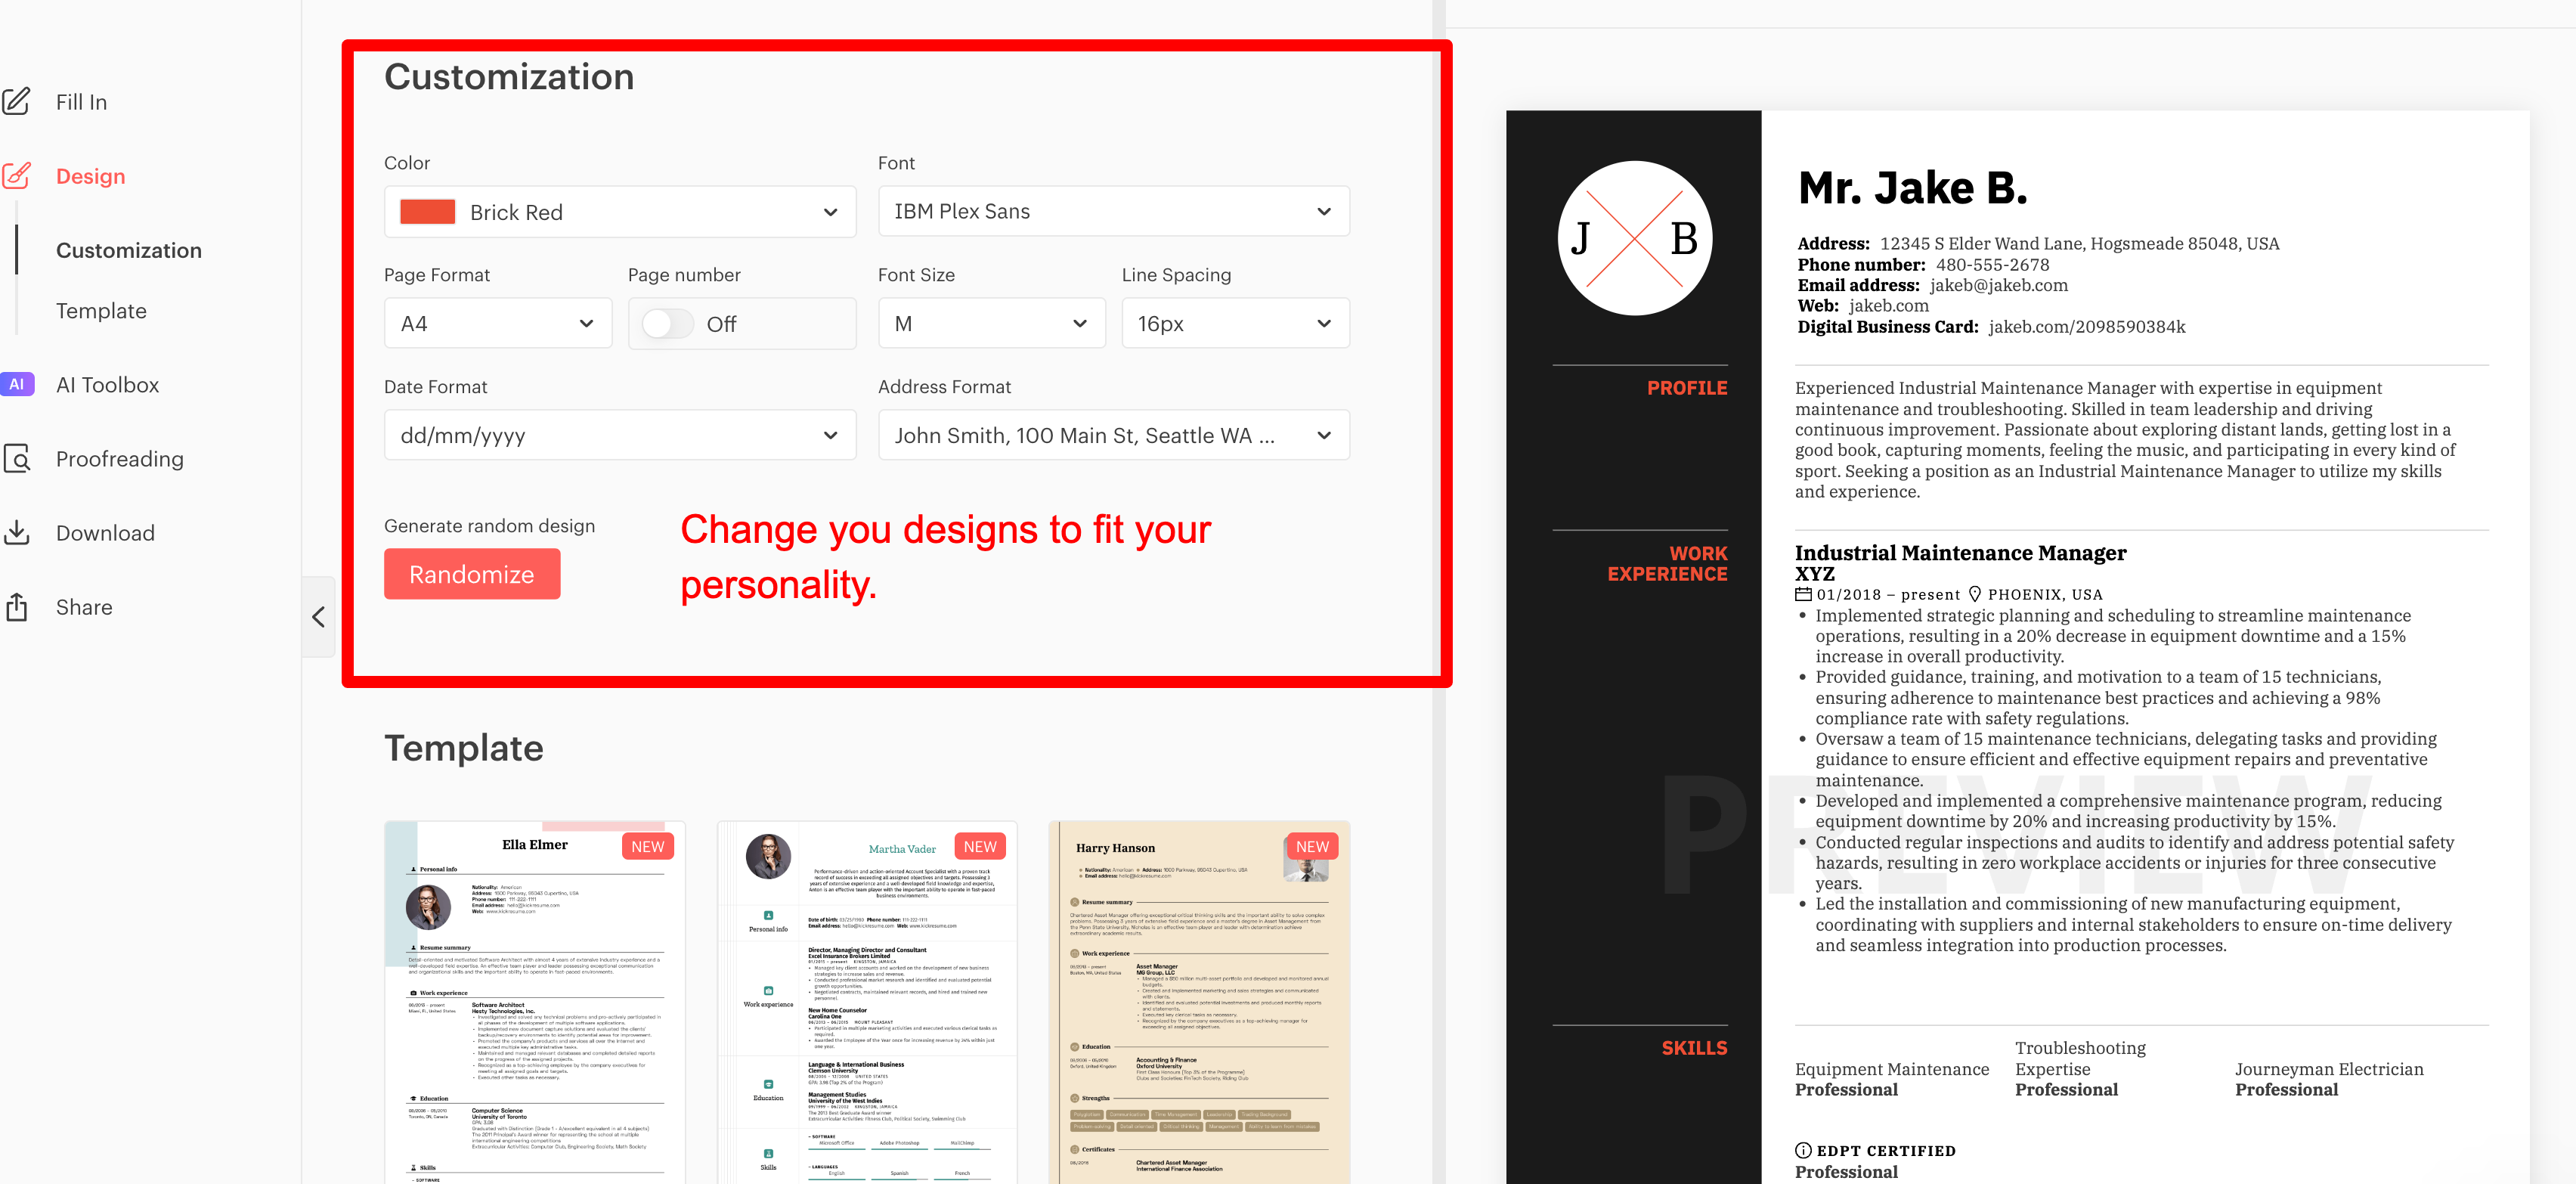This screenshot has height=1184, width=2576.
Task: Select the Customization menu item
Action: pos(130,250)
